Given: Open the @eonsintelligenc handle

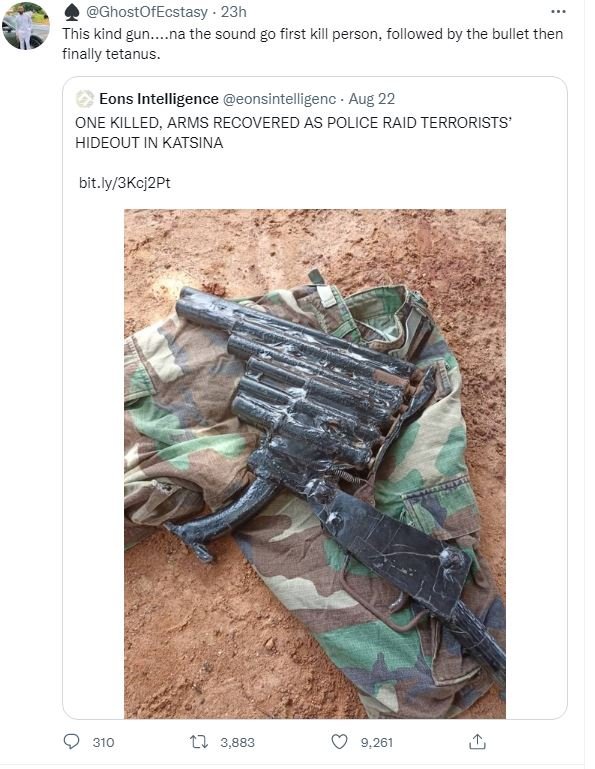Looking at the screenshot, I should point(279,99).
